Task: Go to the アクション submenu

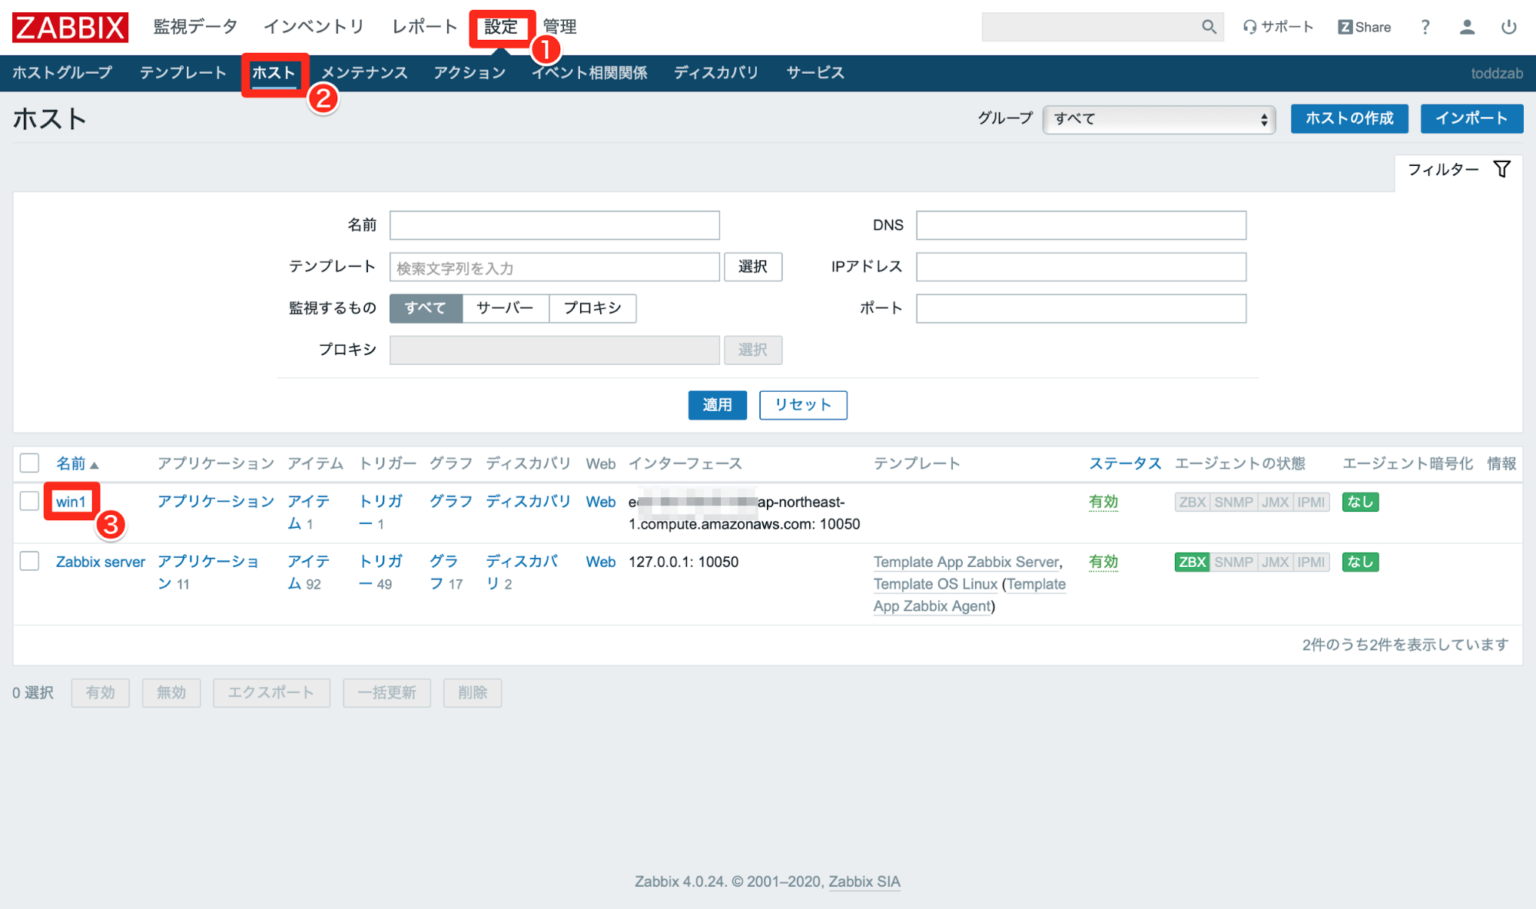Action: (469, 73)
